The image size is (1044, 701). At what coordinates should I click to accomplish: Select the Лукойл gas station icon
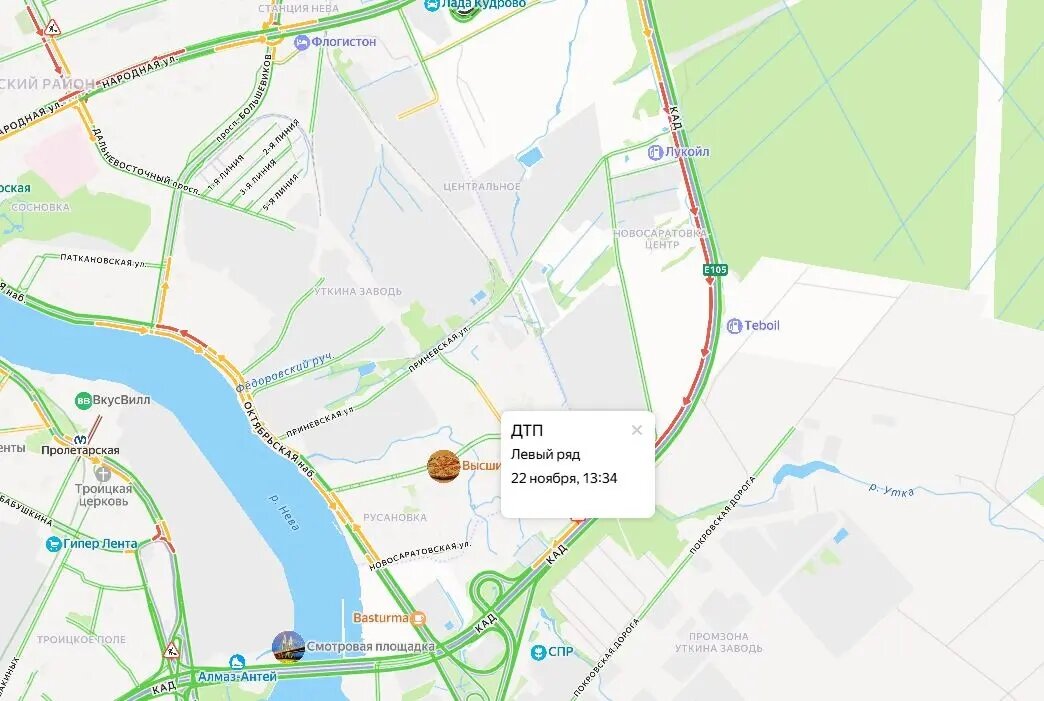pos(656,152)
